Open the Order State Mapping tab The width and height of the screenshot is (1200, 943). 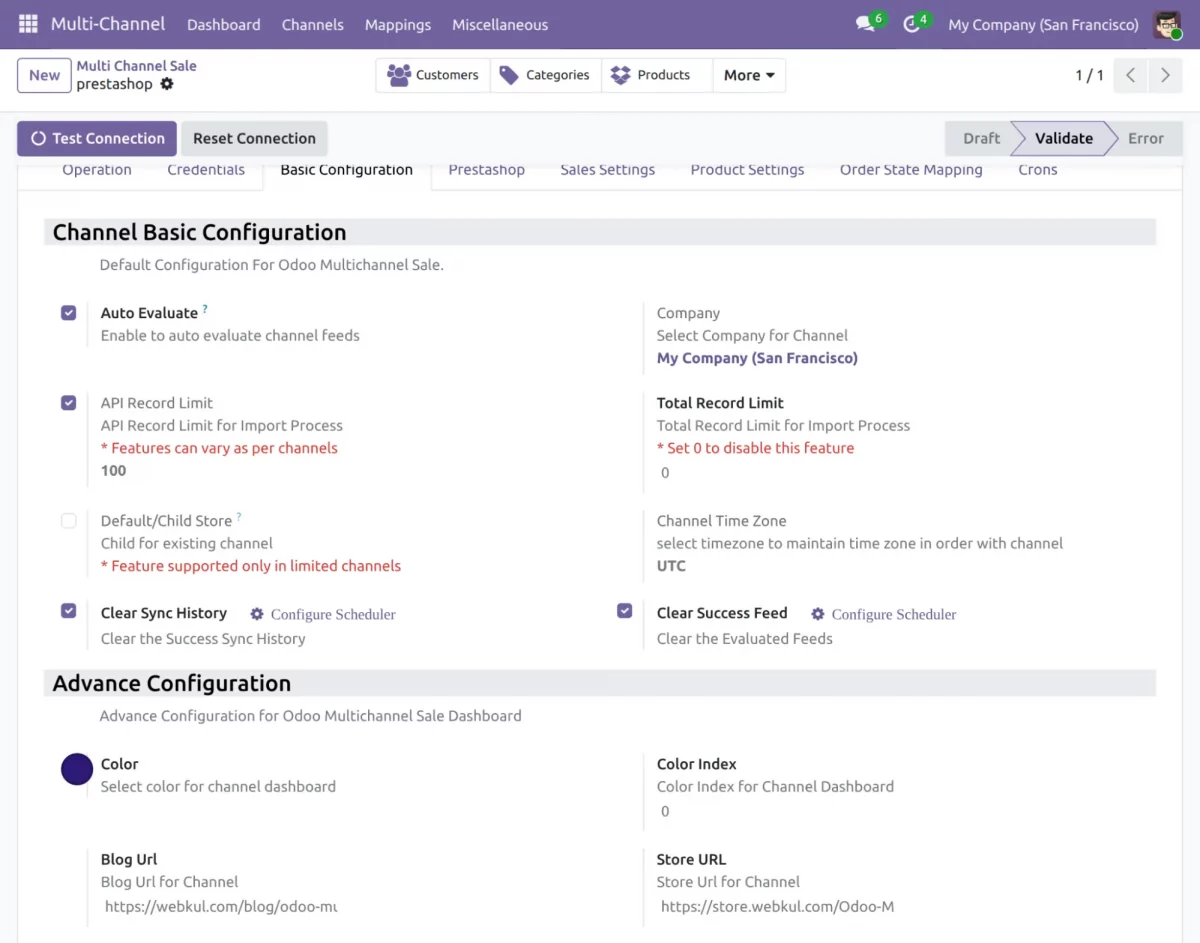[911, 170]
